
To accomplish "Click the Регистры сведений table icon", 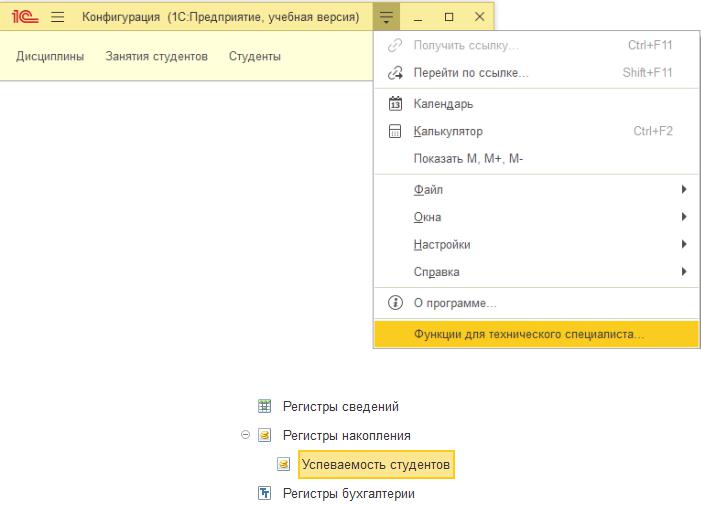I will point(265,406).
